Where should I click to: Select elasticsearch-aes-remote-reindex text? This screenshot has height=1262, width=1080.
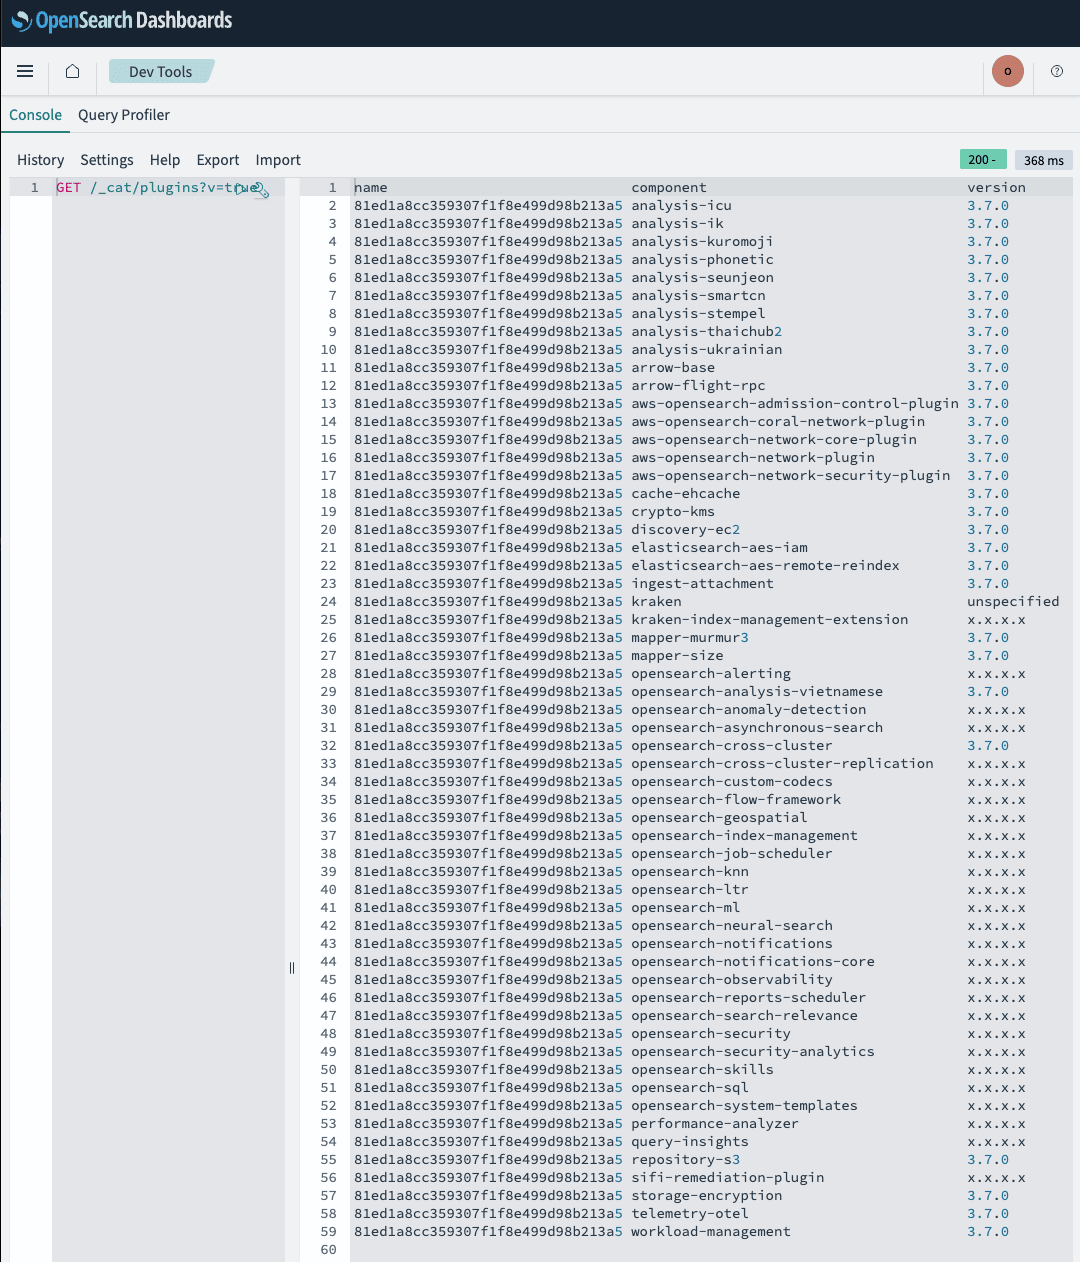pos(765,565)
